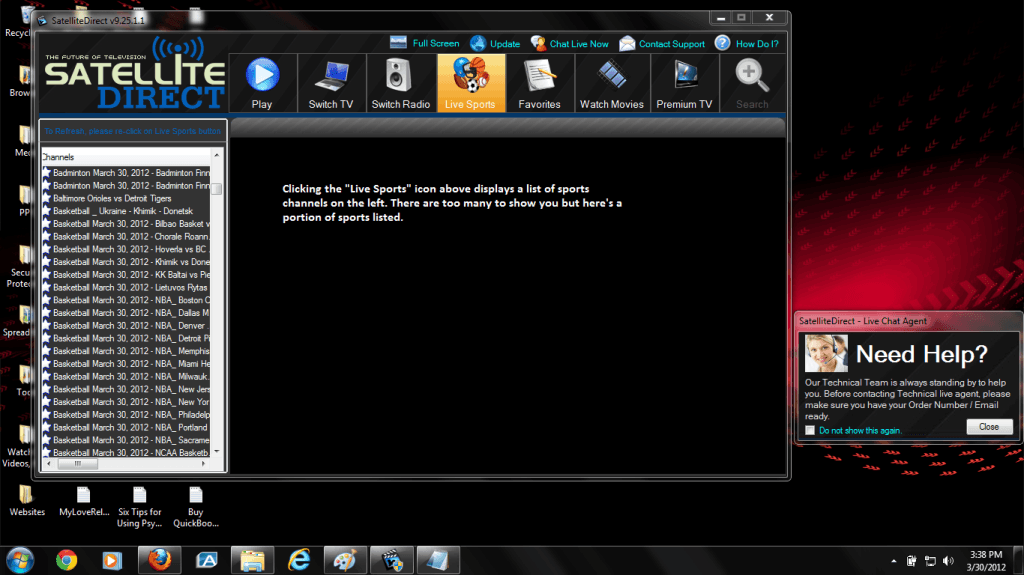Select the NBA New Jers channel
This screenshot has height=575, width=1024.
126,389
